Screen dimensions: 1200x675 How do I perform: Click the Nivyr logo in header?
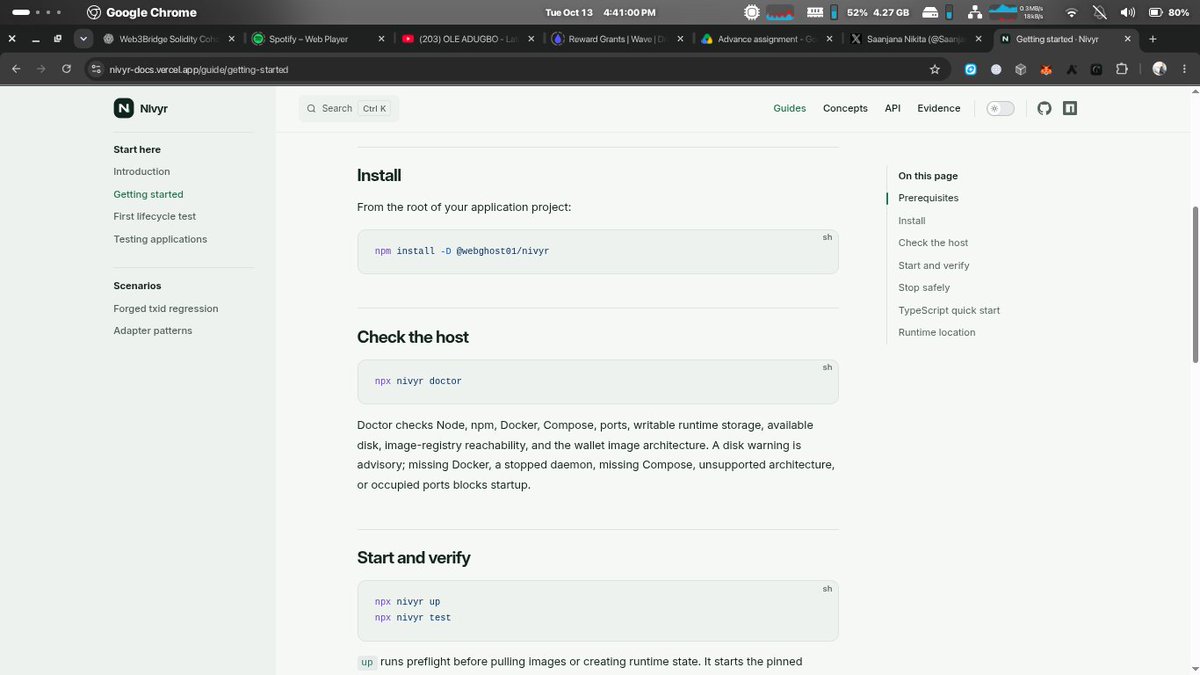coord(140,108)
